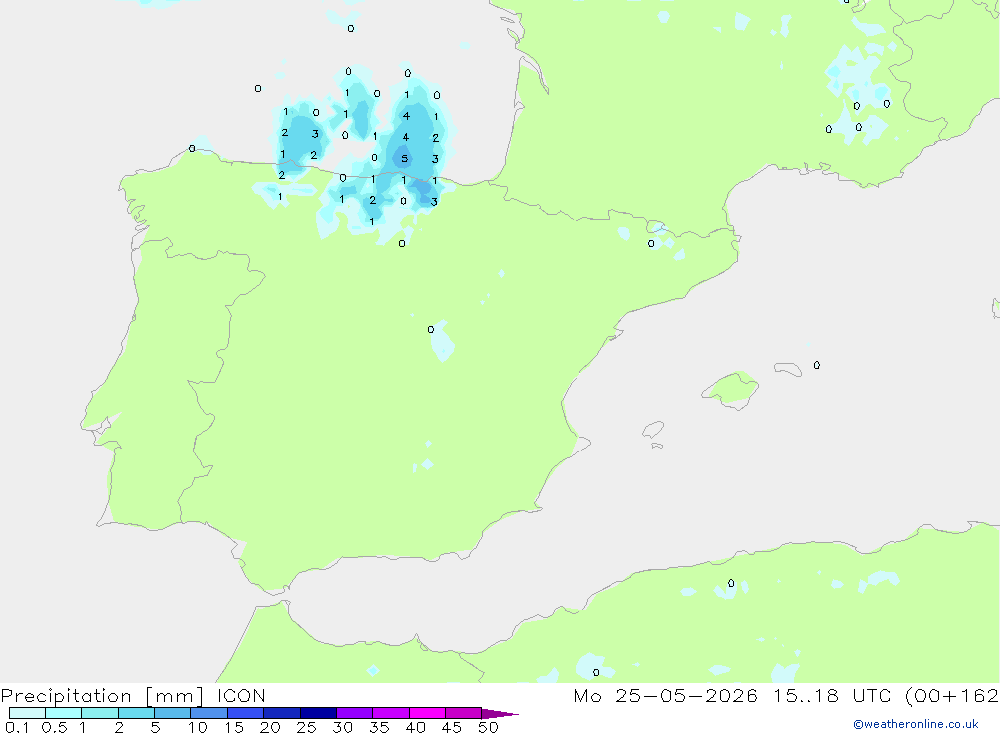This screenshot has height=733, width=1000.
Task: Select the 5–10 mm legend swatch
Action: 173,713
